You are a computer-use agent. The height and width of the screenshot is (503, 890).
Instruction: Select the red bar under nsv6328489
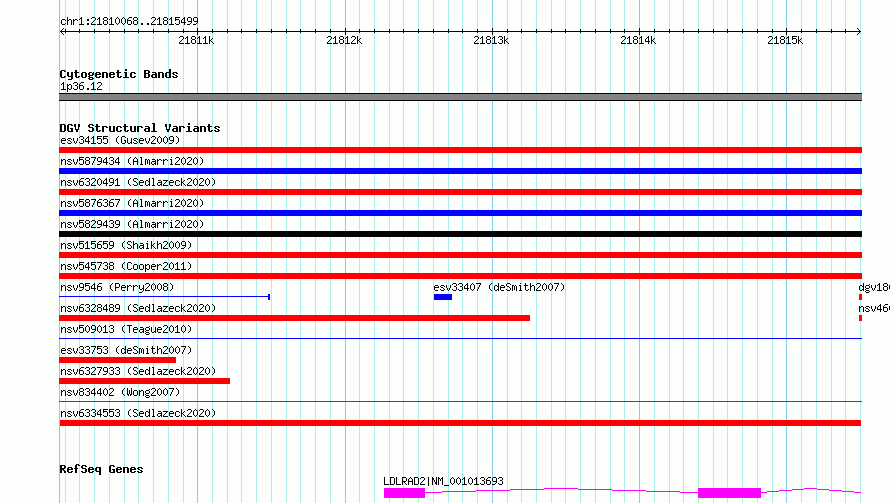pyautogui.click(x=295, y=318)
